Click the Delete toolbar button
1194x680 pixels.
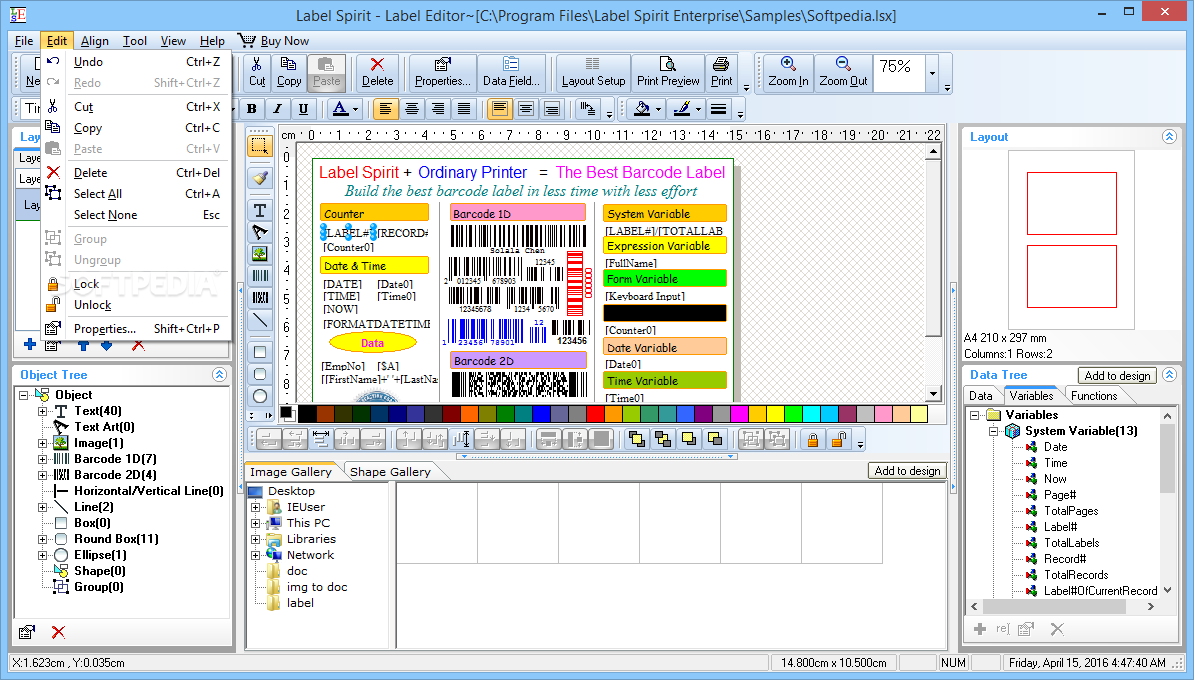pyautogui.click(x=377, y=73)
